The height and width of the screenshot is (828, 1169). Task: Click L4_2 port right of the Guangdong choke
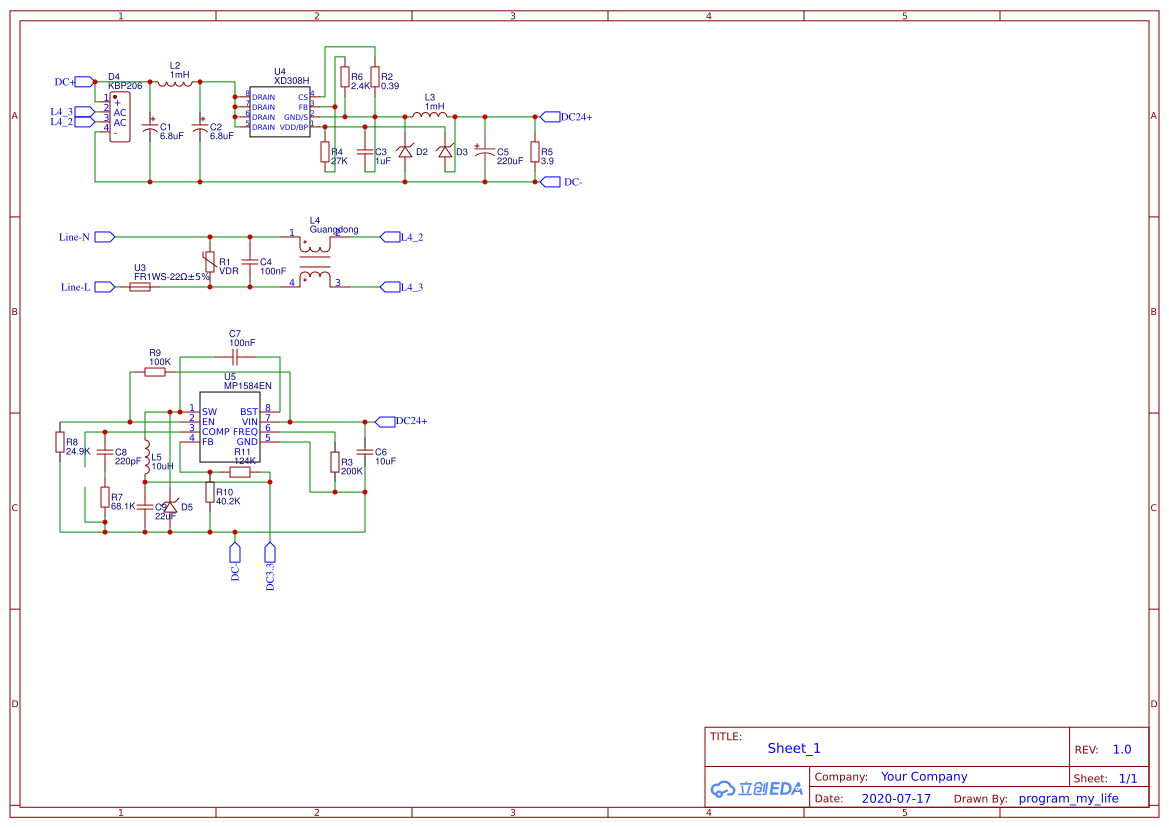coord(390,237)
